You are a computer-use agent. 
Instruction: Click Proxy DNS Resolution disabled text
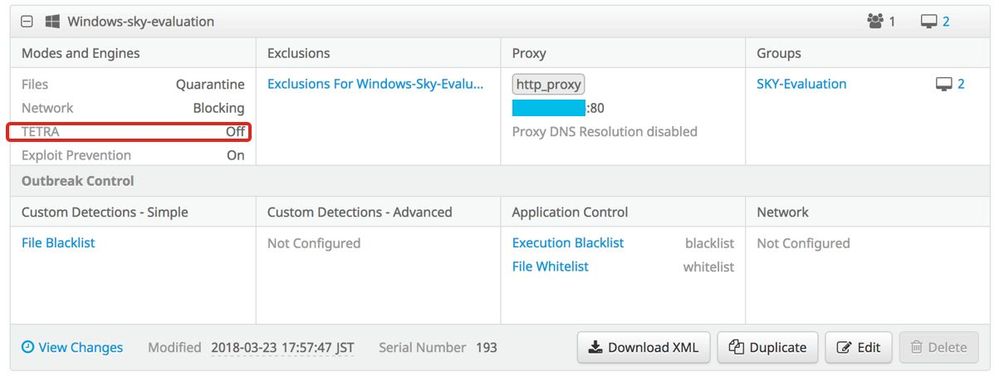pos(605,132)
